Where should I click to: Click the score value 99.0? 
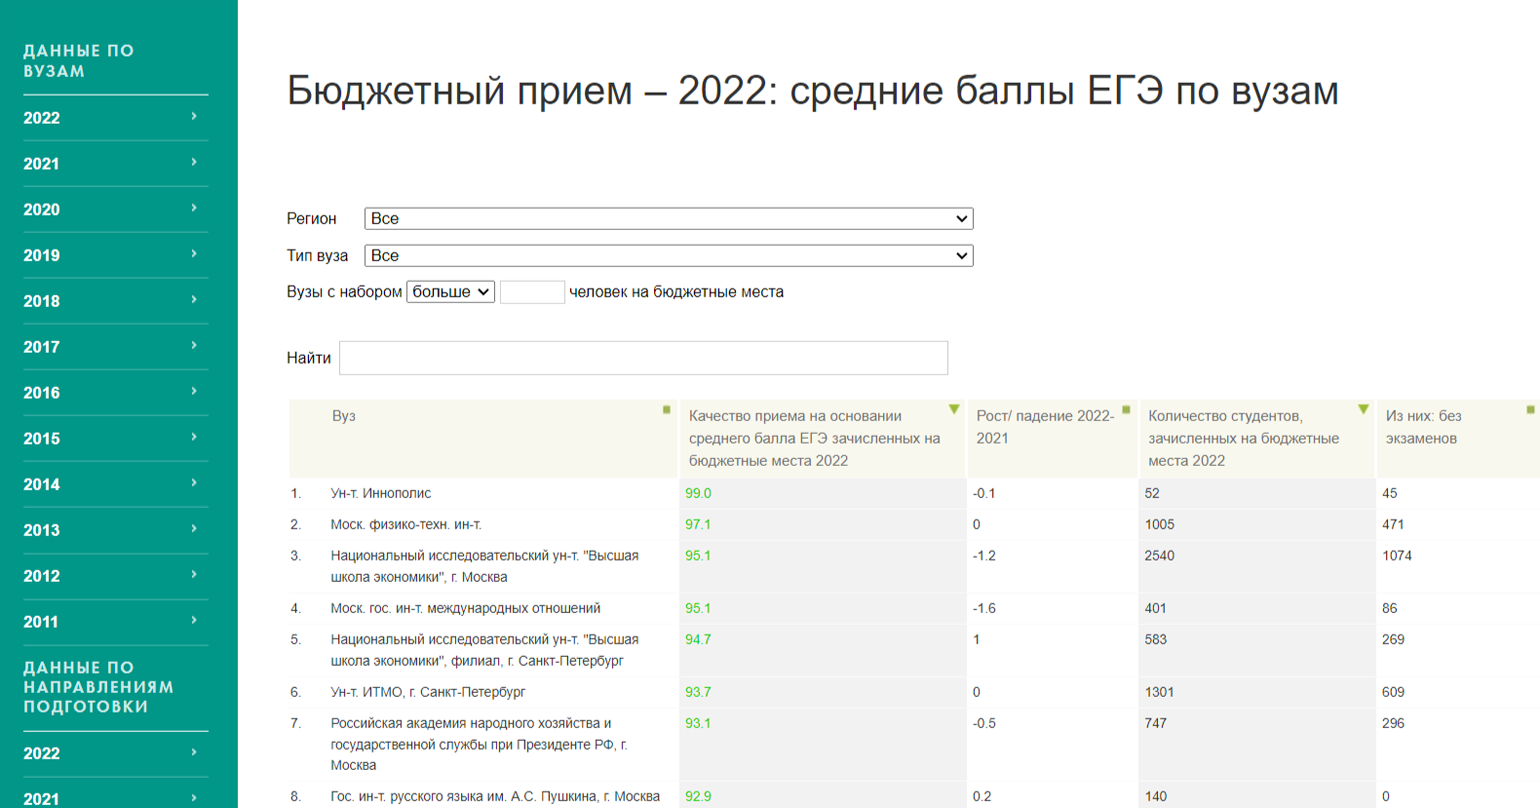point(698,494)
